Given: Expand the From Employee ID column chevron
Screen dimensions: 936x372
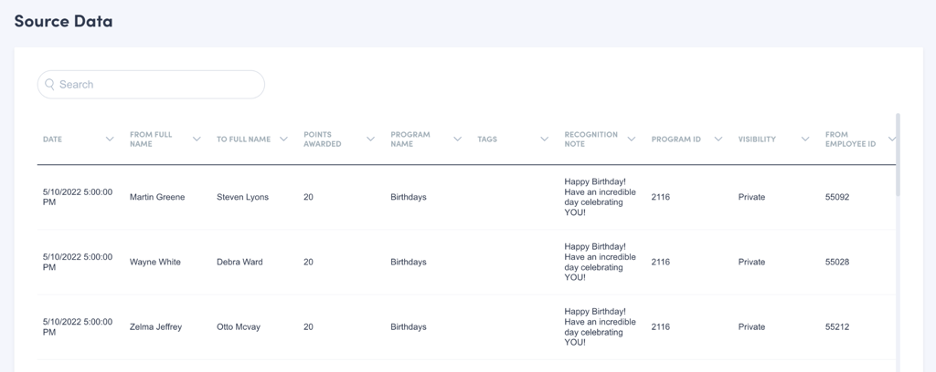Looking at the screenshot, I should click(892, 139).
